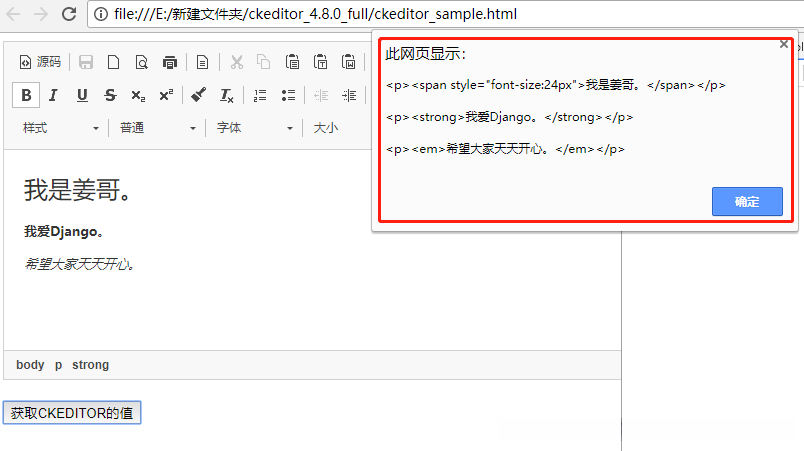Toggle Bold formatting button
This screenshot has height=451, width=804.
point(26,95)
